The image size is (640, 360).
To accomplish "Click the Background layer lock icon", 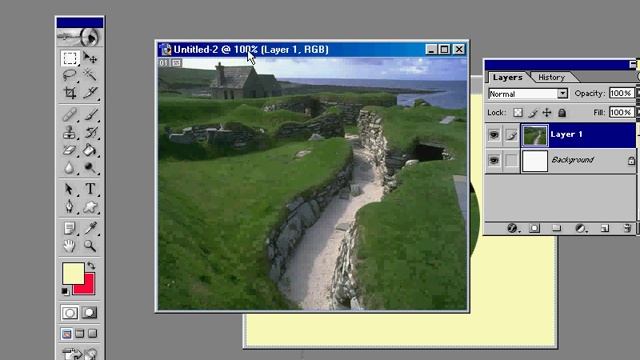I will tap(631, 161).
